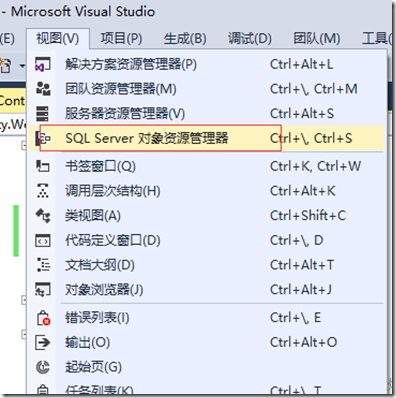Click the error list icon beside 错误列表
396x398 pixels.
43,318
